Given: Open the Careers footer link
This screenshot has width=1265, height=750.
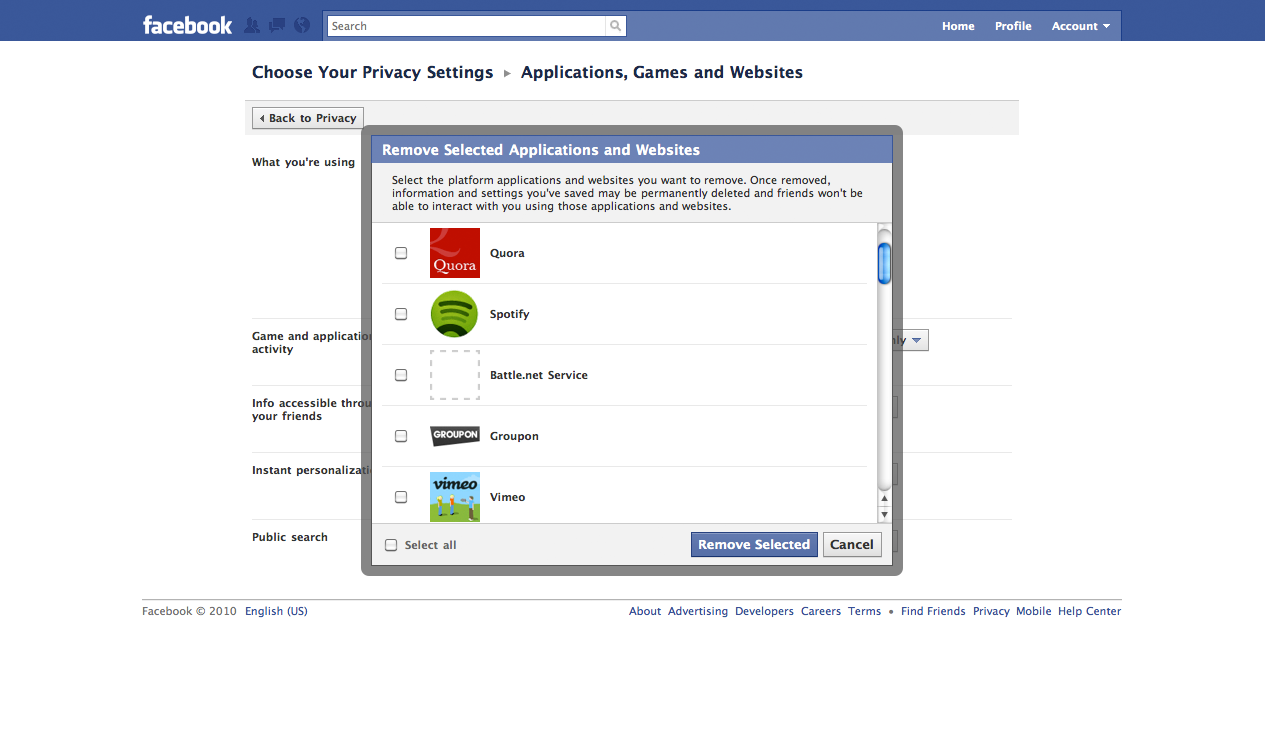Looking at the screenshot, I should click(x=821, y=611).
